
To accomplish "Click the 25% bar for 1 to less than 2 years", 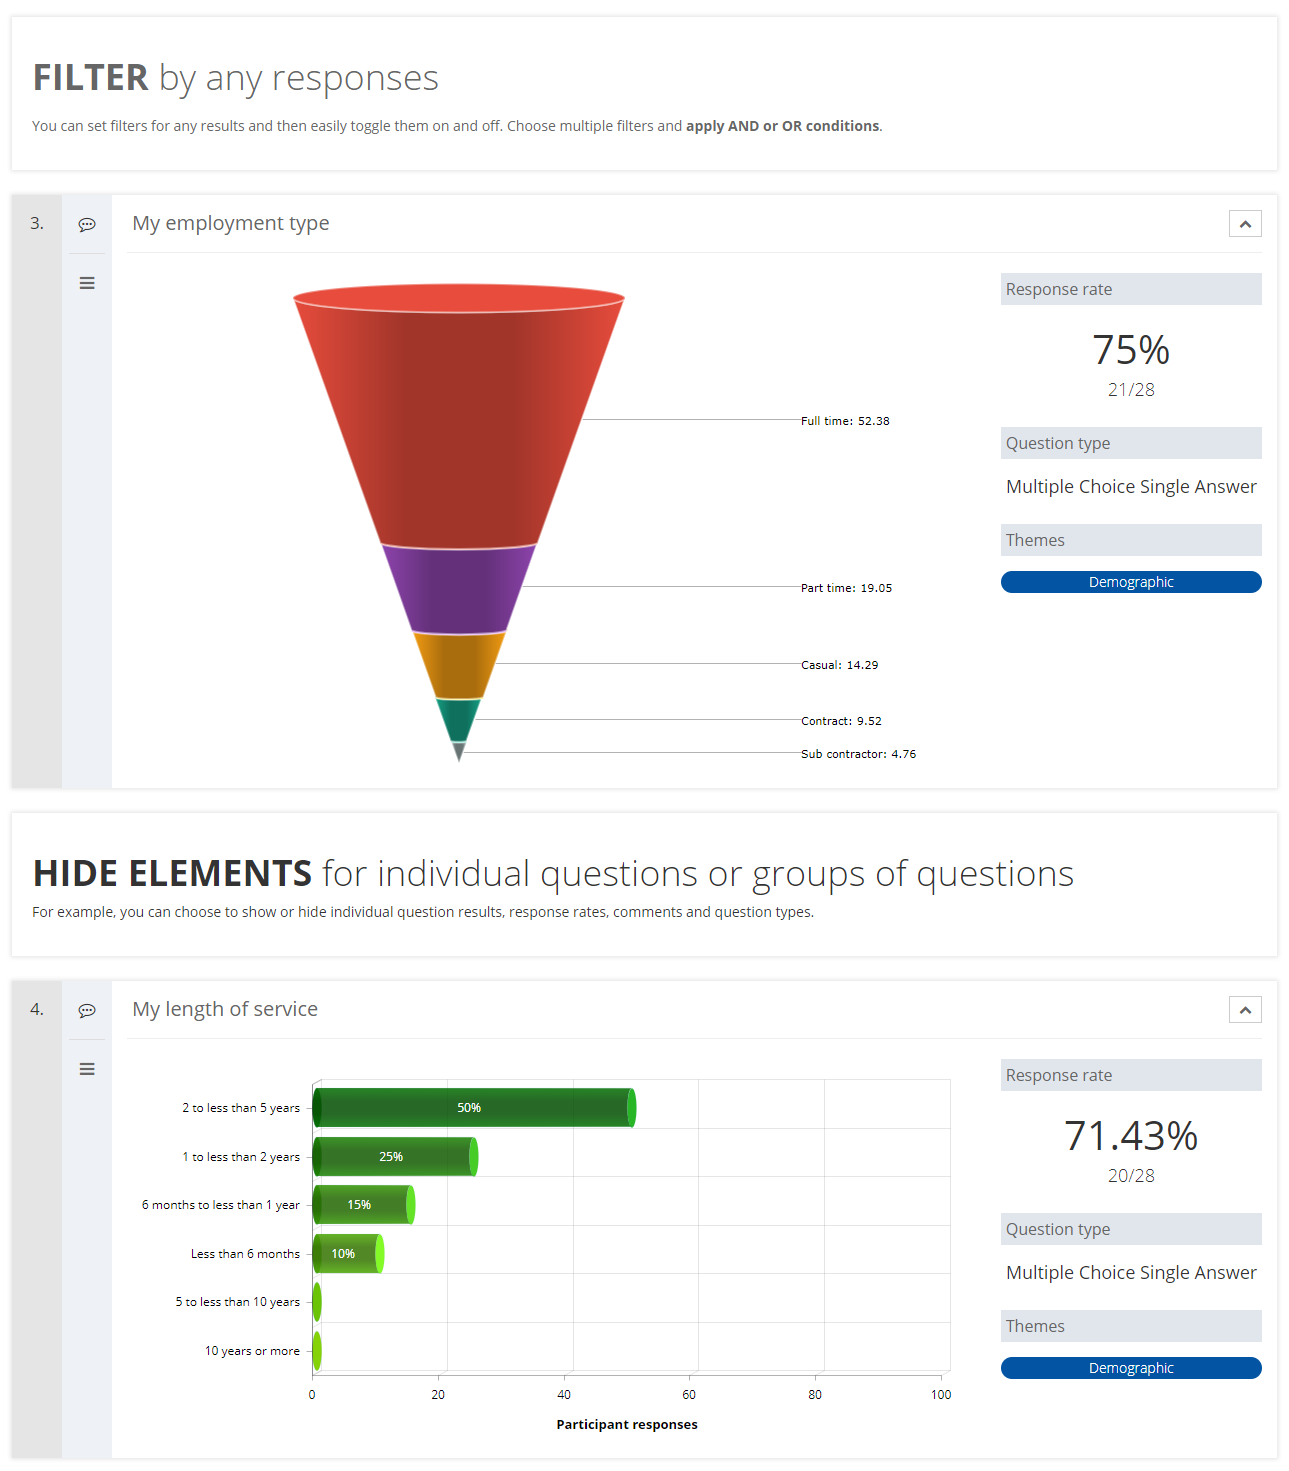I will tap(395, 1157).
